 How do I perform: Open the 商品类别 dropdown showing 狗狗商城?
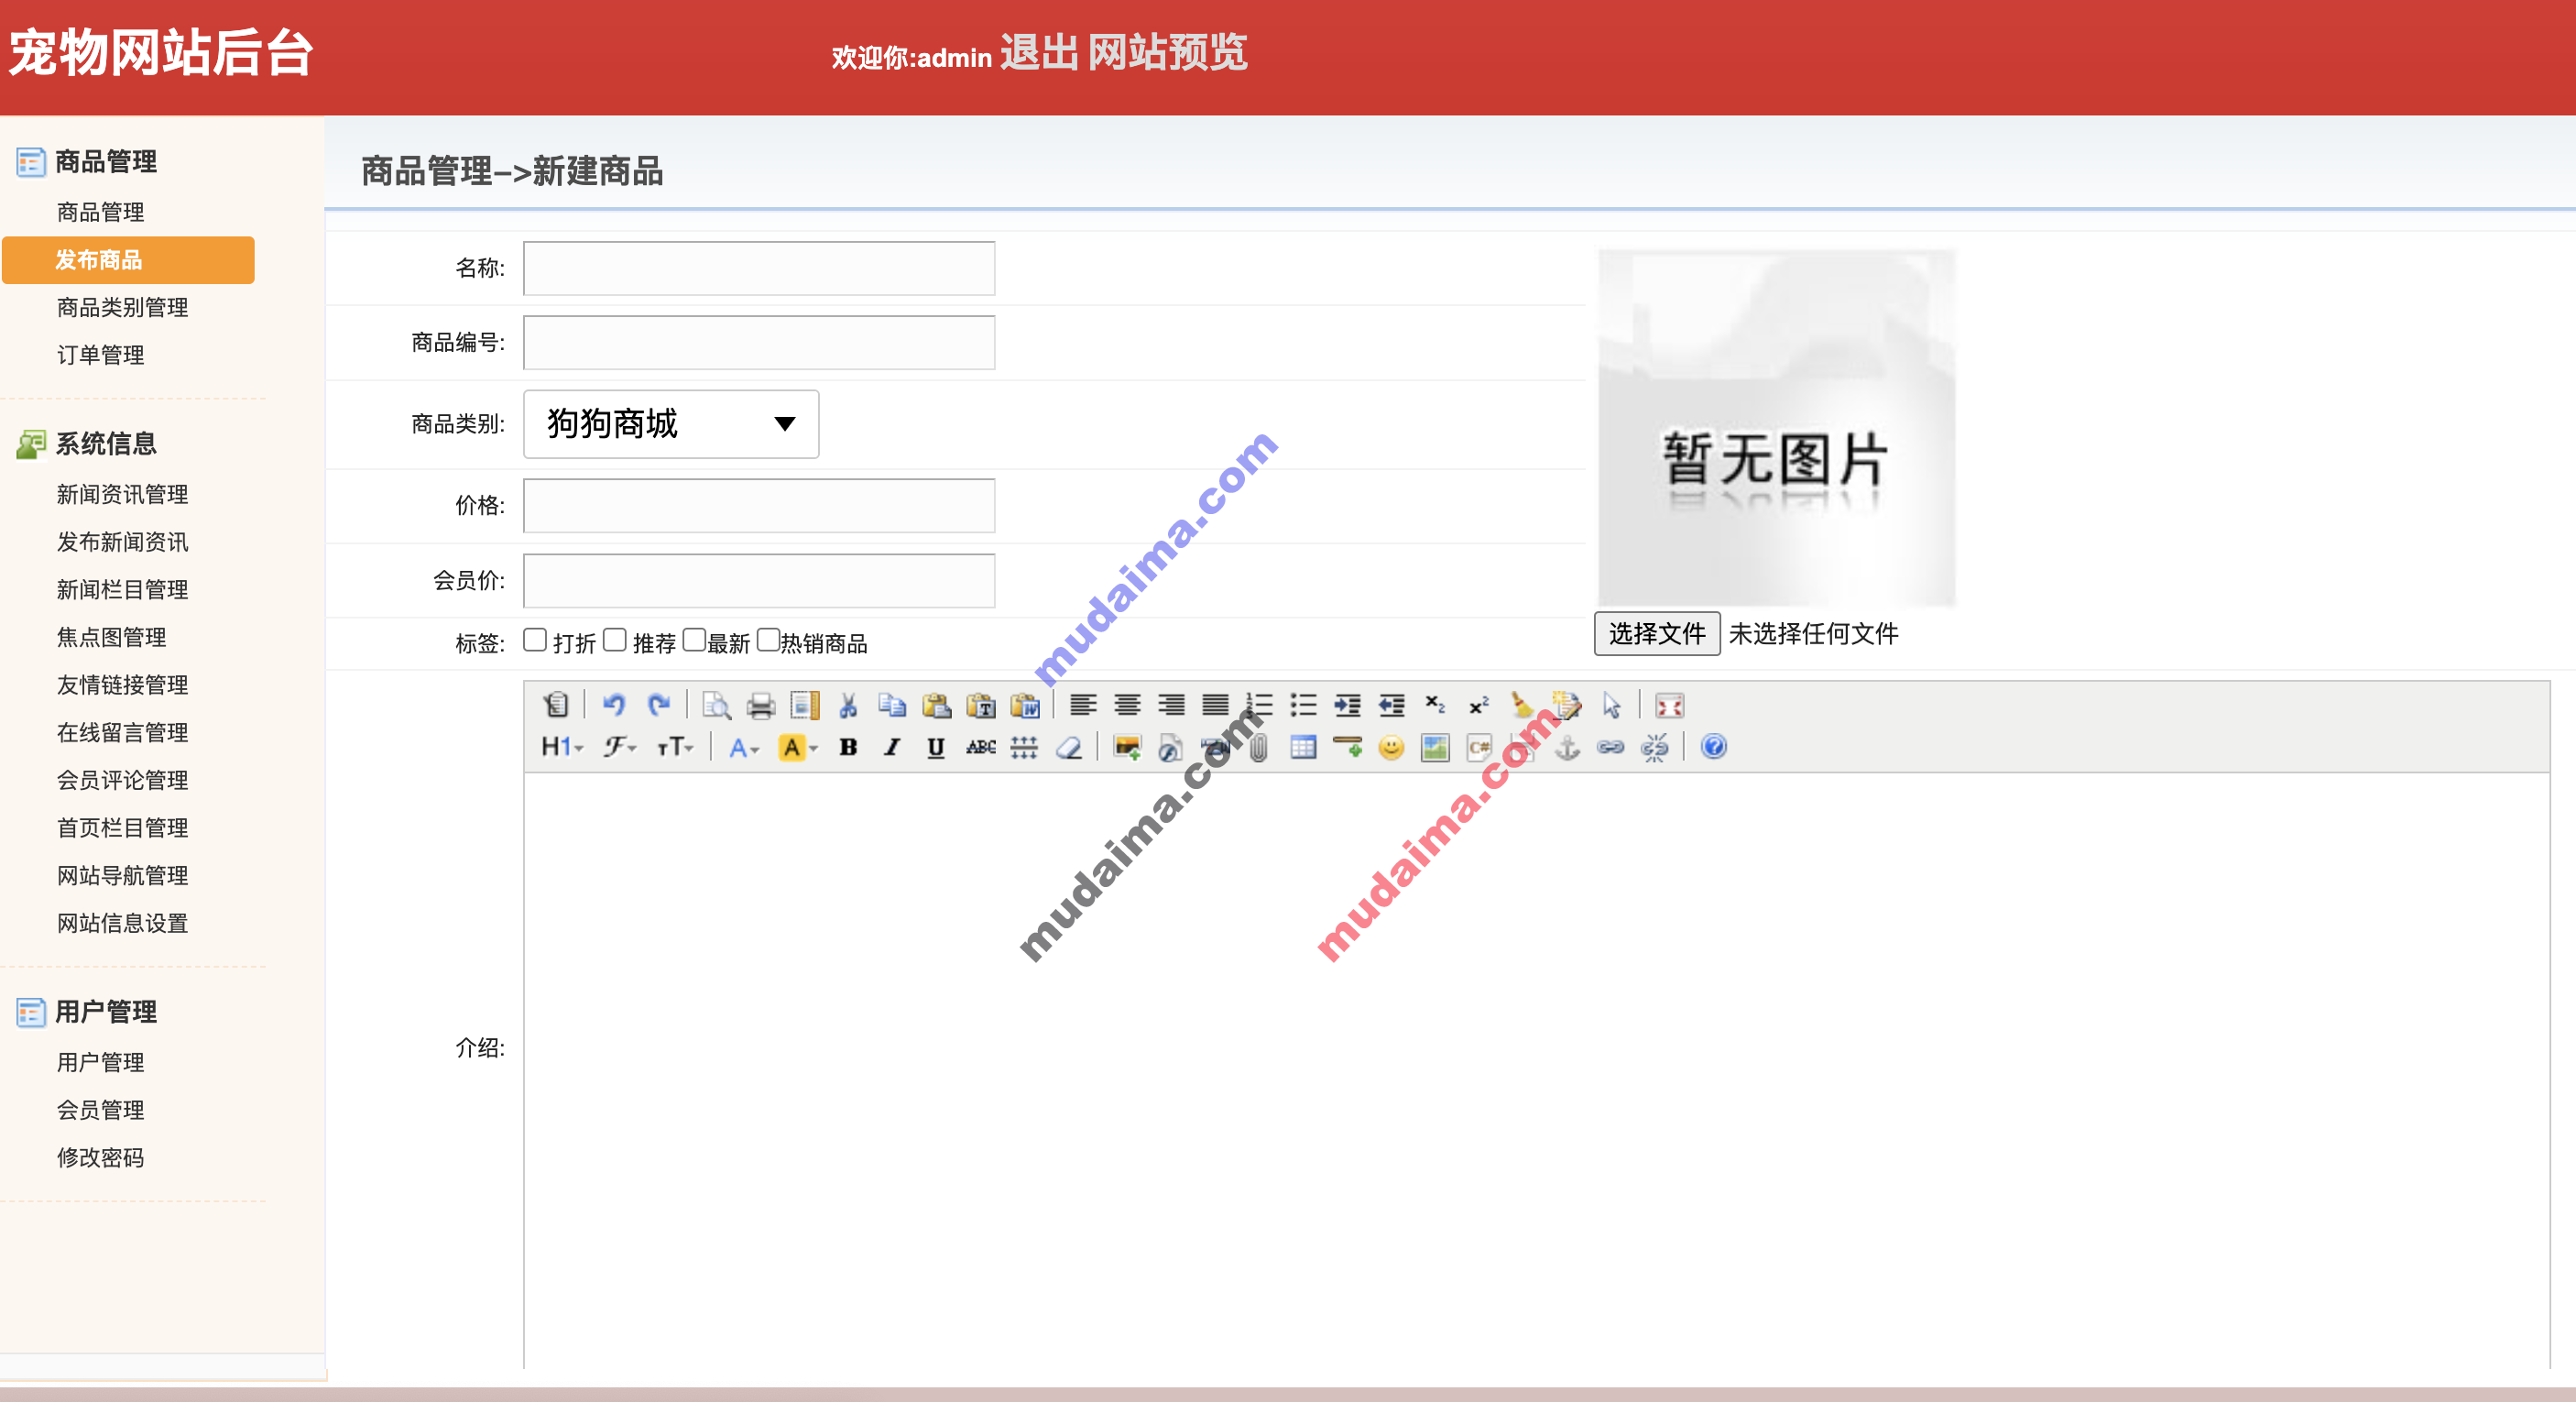click(671, 424)
